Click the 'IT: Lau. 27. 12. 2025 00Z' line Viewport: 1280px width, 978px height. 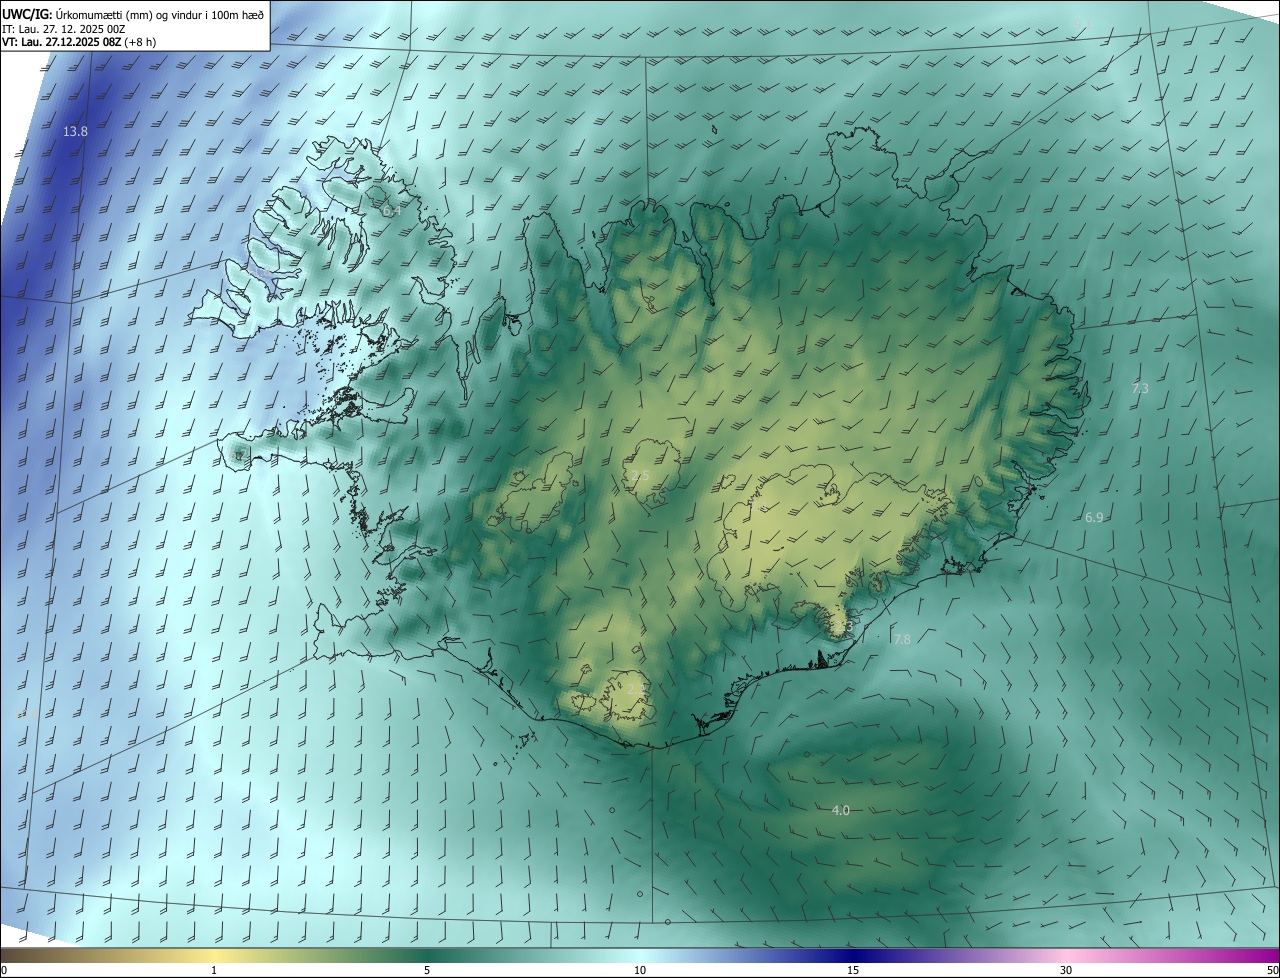[x=63, y=29]
